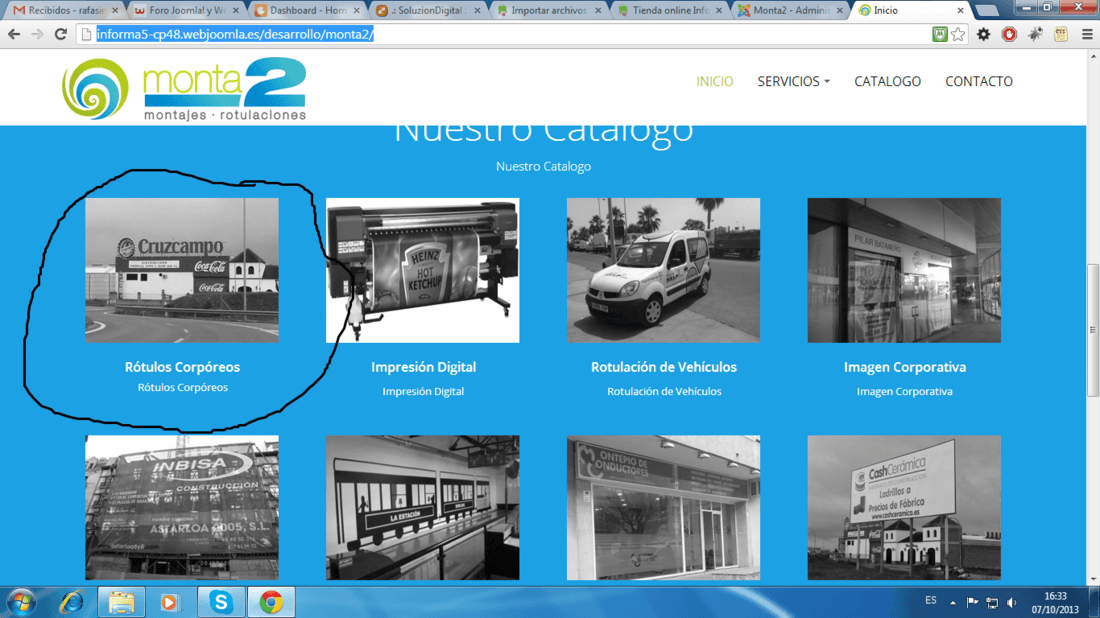
Task: Click the bold Impresión Digital title link
Action: [423, 367]
